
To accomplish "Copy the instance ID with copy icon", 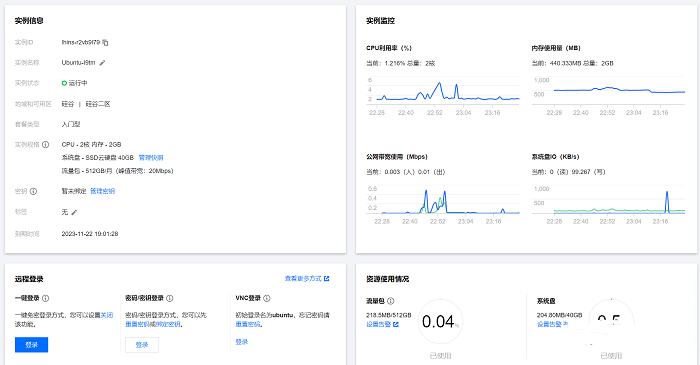I will 105,42.
